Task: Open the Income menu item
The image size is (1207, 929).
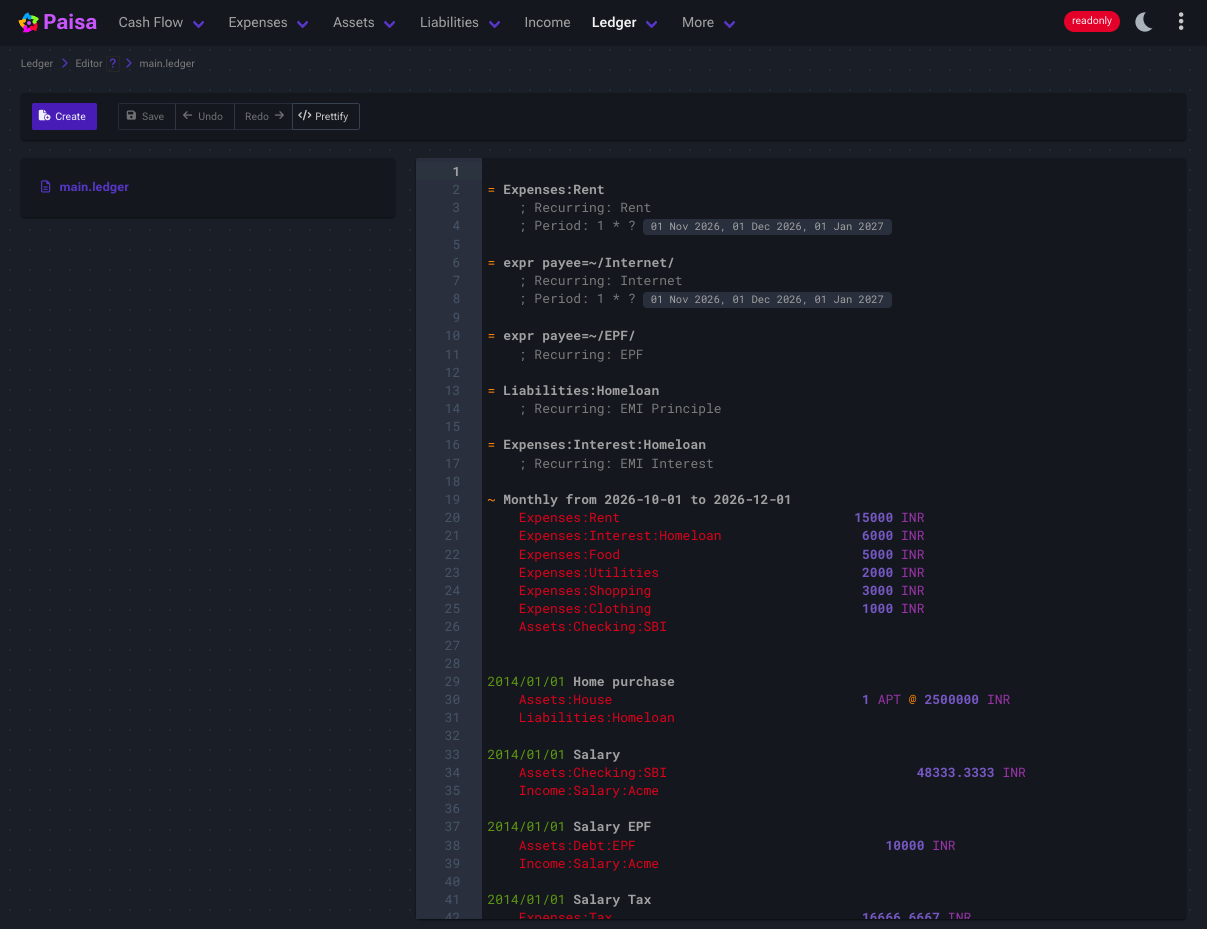Action: [x=547, y=22]
